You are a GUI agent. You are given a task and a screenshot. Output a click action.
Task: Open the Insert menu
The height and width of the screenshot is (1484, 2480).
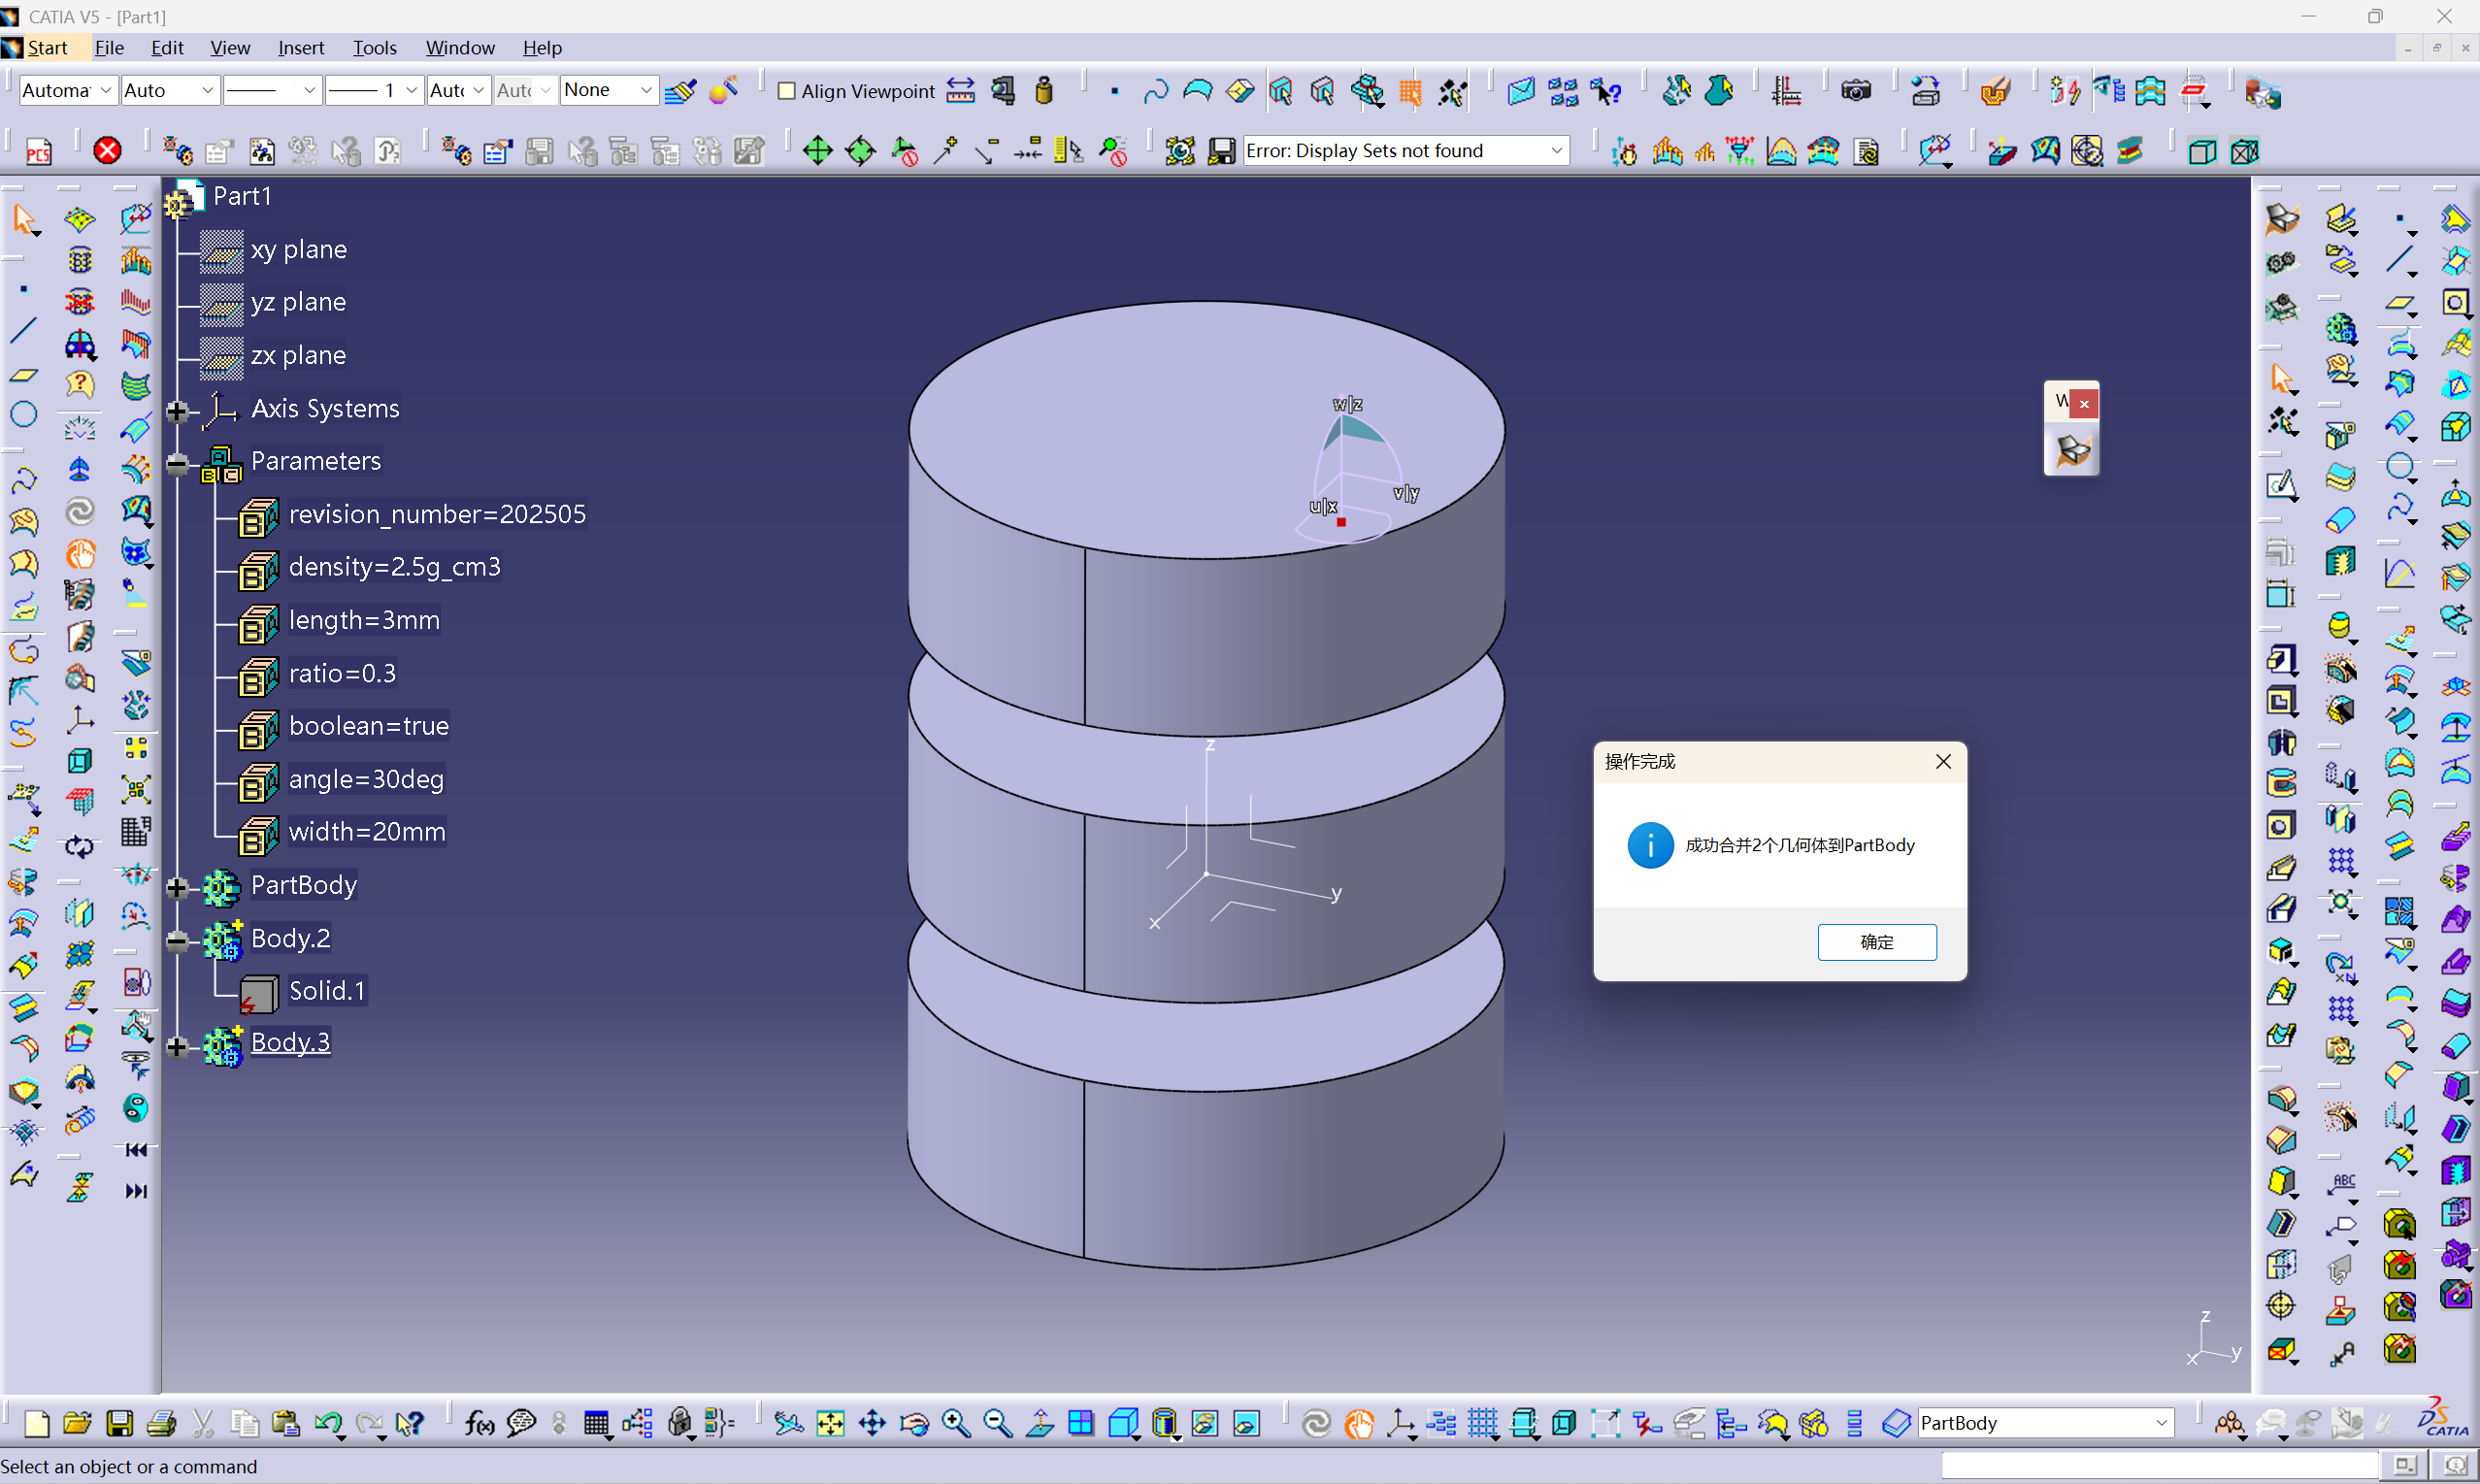coord(300,47)
